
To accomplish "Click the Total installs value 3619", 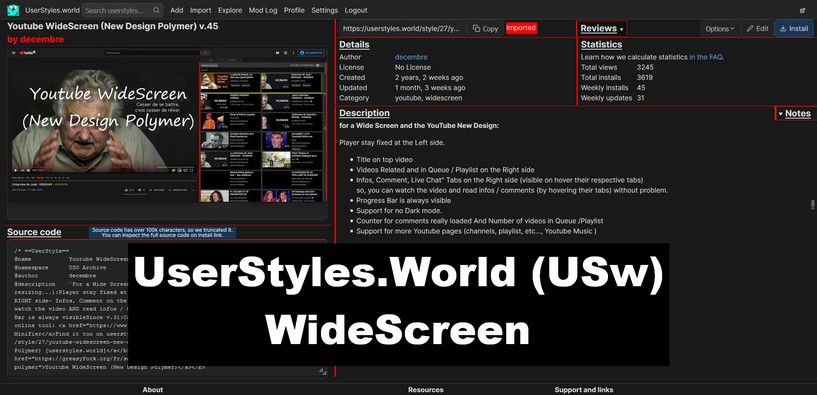I will (645, 78).
